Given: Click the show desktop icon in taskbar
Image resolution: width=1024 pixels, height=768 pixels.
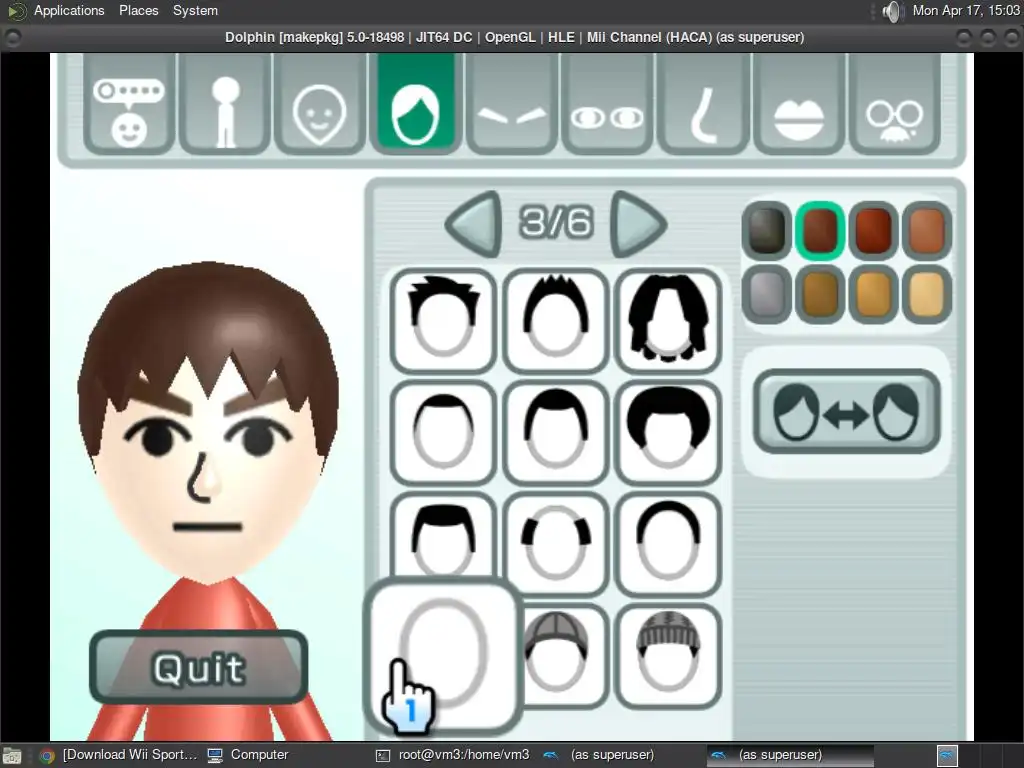Looking at the screenshot, I should [12, 756].
